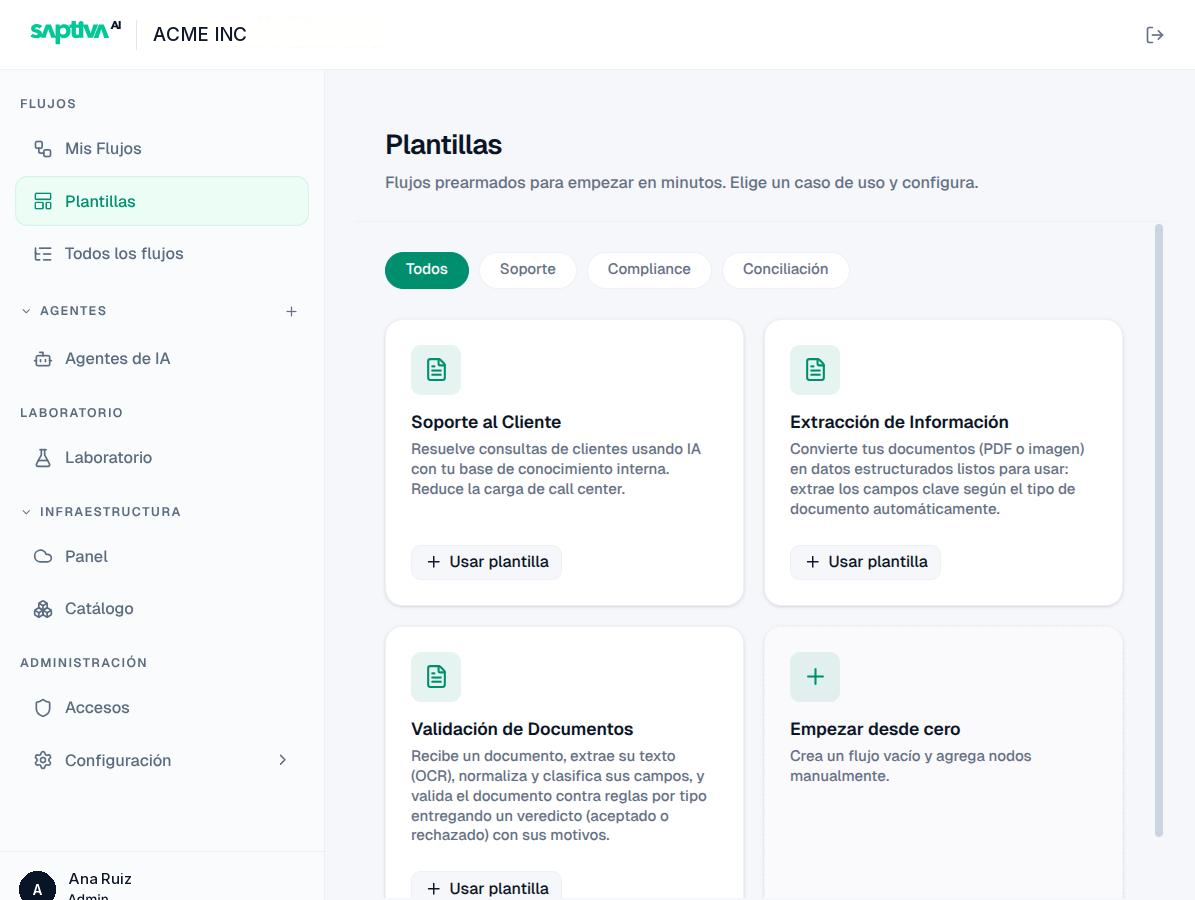
Task: Click the Catálogo cubes icon
Action: [43, 609]
